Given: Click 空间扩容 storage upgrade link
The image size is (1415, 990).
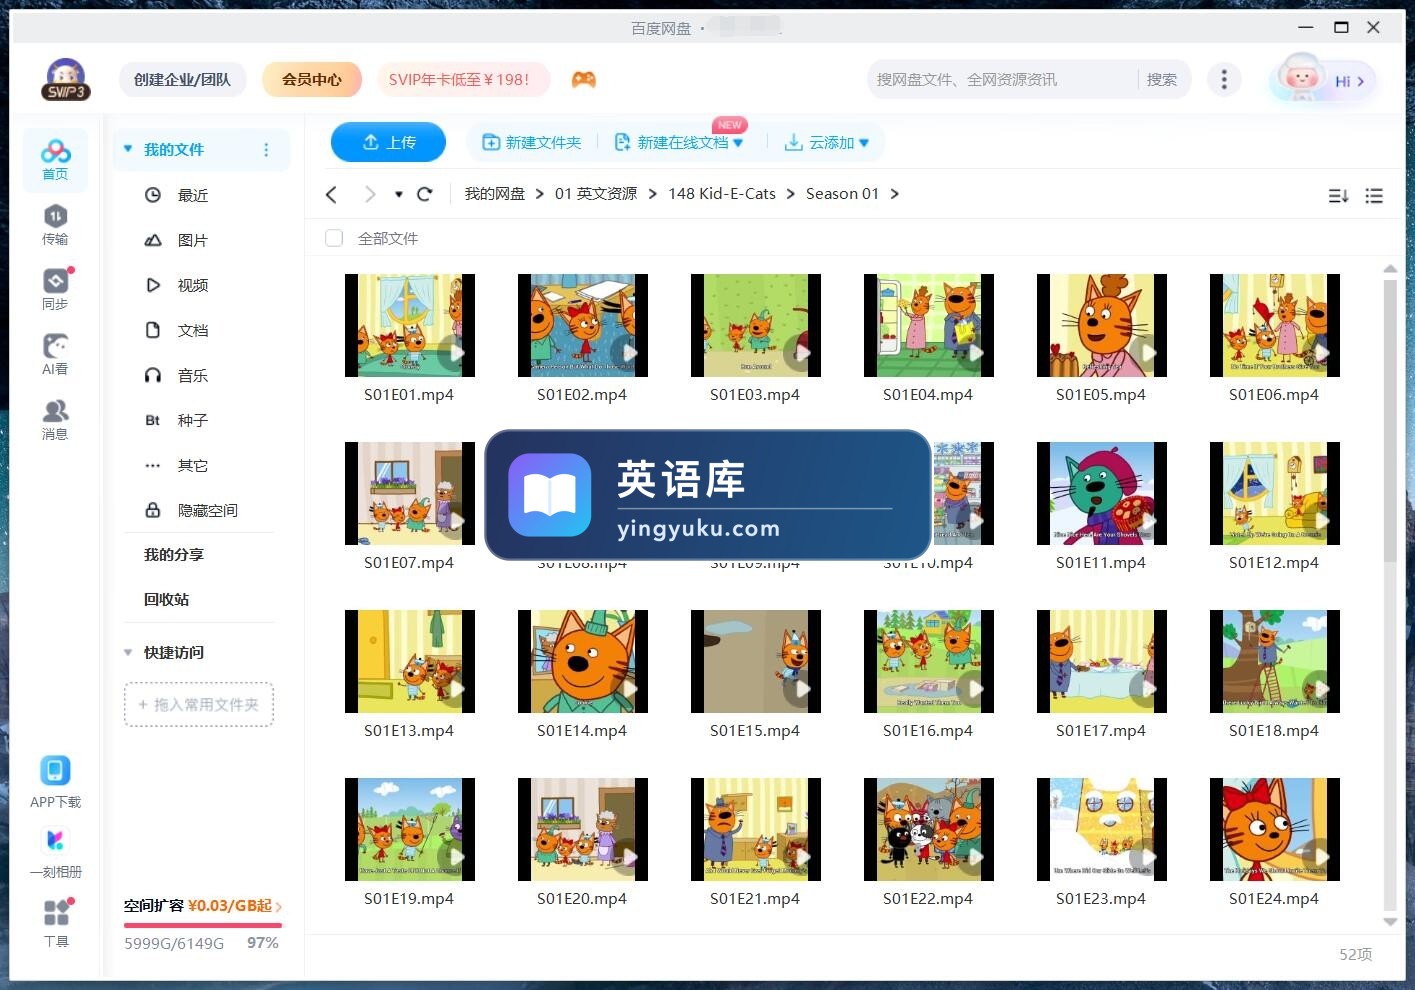Looking at the screenshot, I should click(203, 906).
